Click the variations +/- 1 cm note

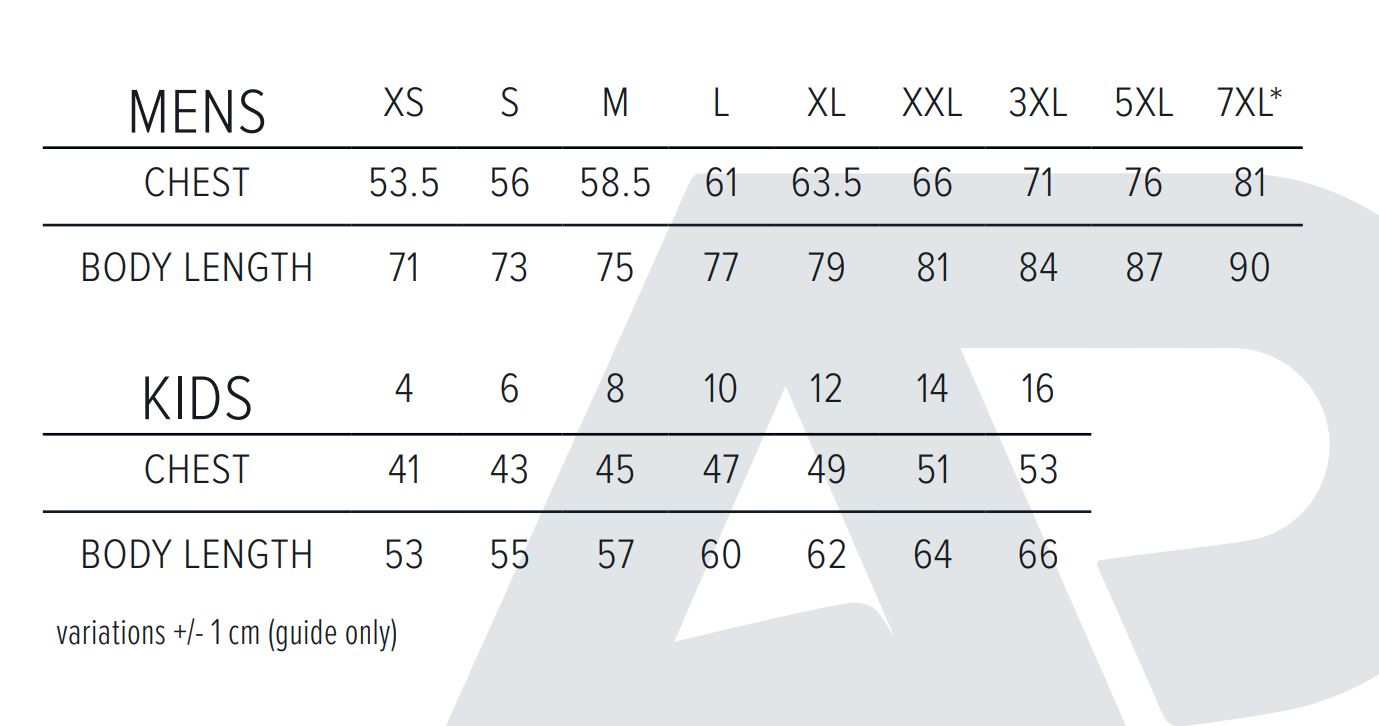pos(227,634)
